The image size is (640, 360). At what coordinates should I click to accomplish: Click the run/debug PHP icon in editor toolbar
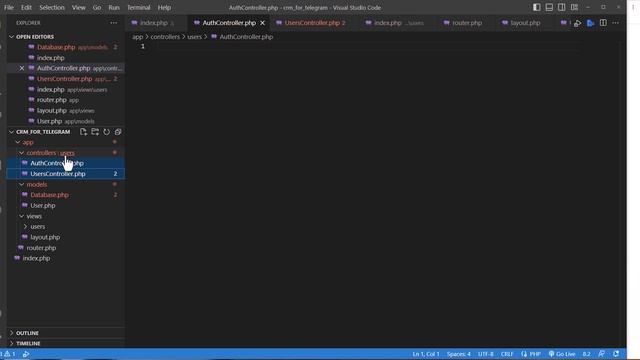pos(578,23)
